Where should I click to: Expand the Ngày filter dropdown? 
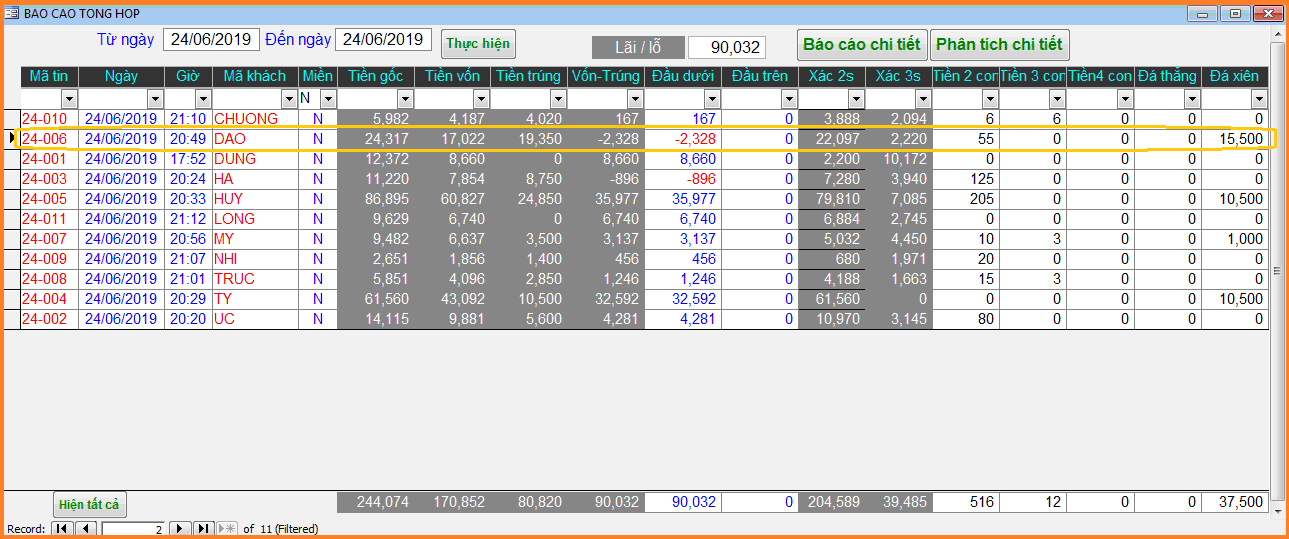coord(155,99)
